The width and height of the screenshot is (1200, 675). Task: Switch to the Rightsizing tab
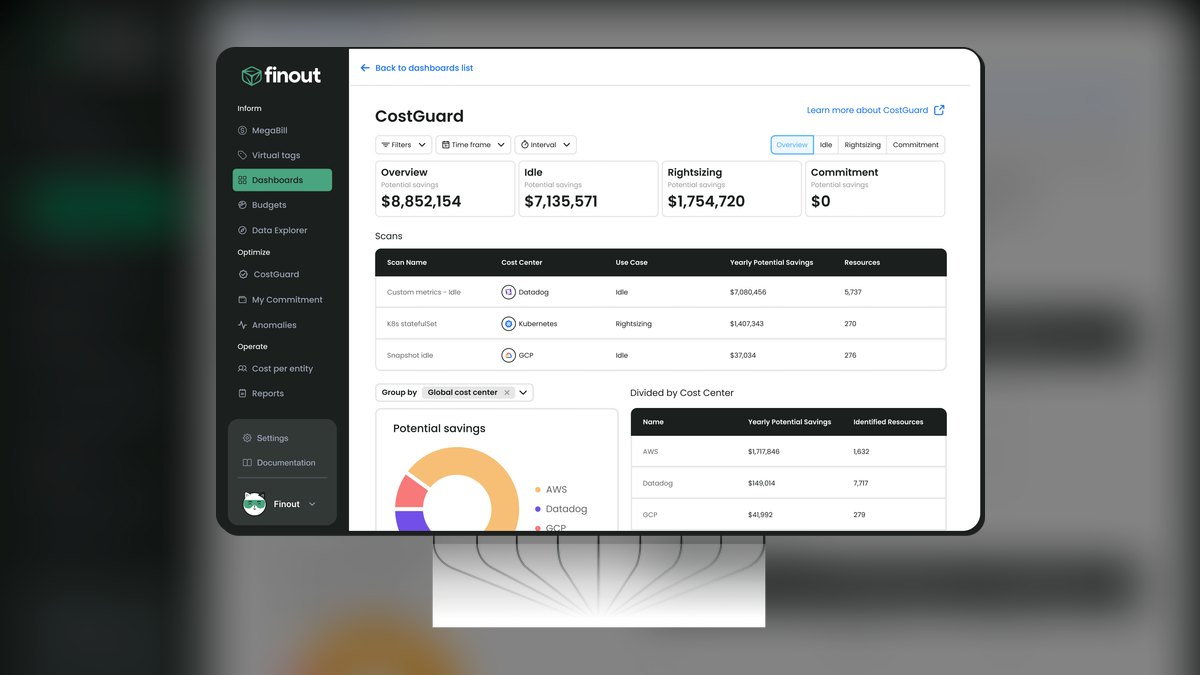coord(862,145)
